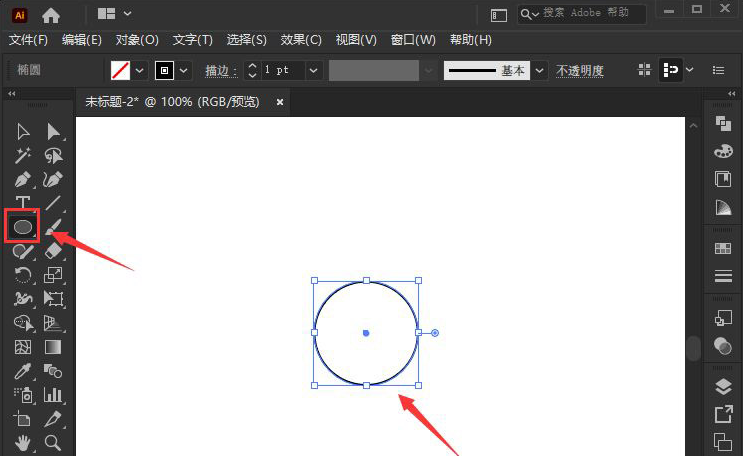Pick the Artboard tool
Image resolution: width=743 pixels, height=456 pixels.
tap(23, 419)
